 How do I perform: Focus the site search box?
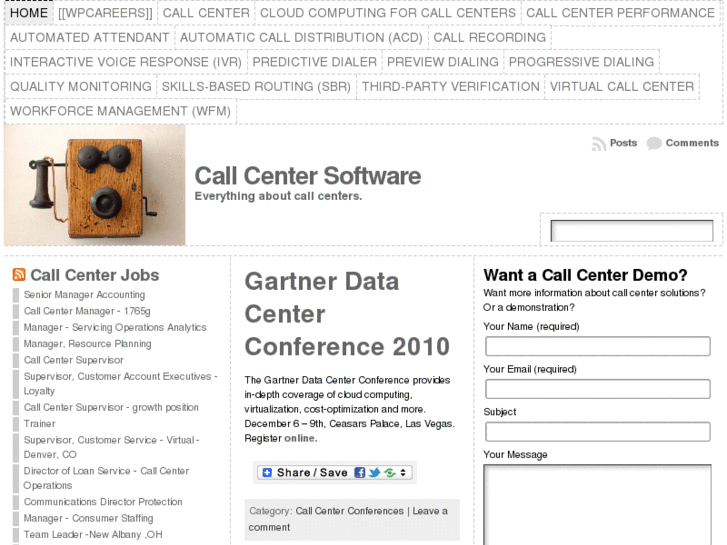[632, 231]
